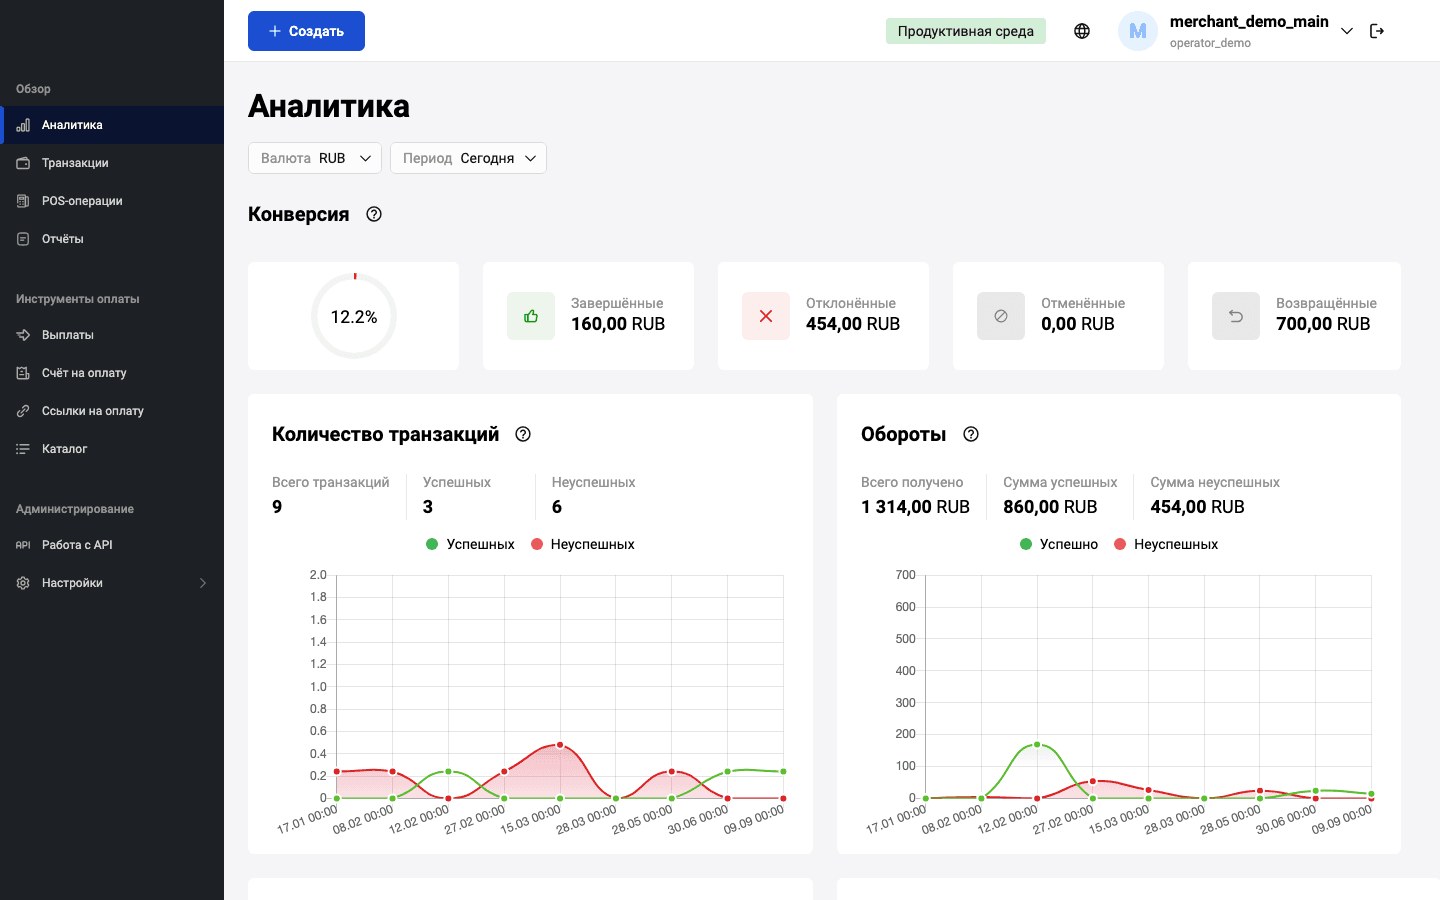Click the logout icon

[1377, 31]
